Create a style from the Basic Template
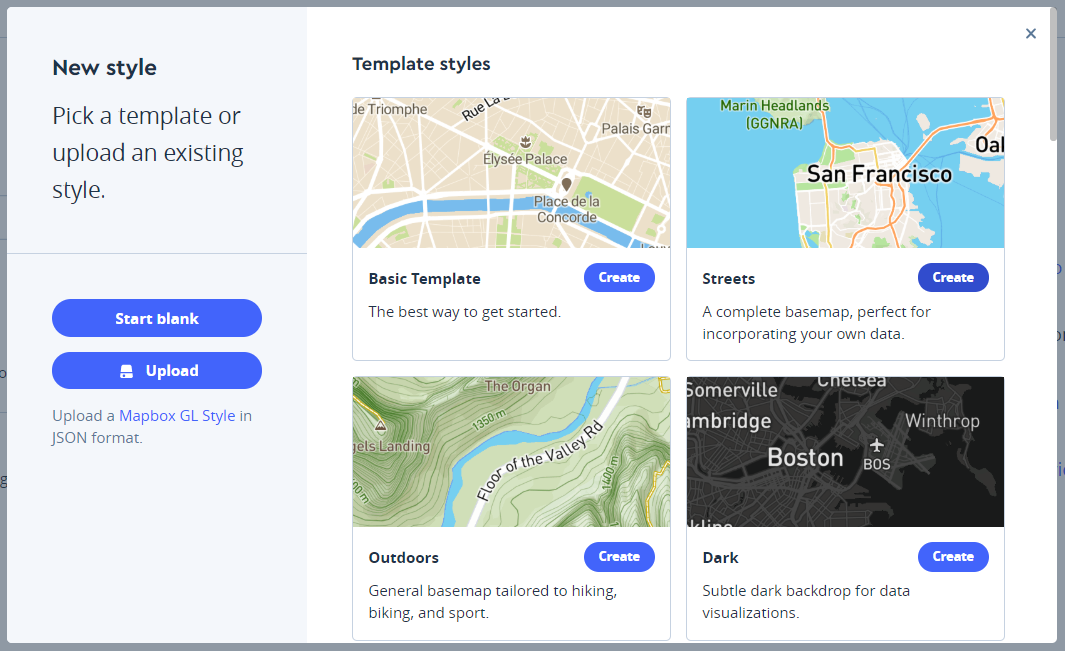This screenshot has height=651, width=1065. tap(619, 277)
